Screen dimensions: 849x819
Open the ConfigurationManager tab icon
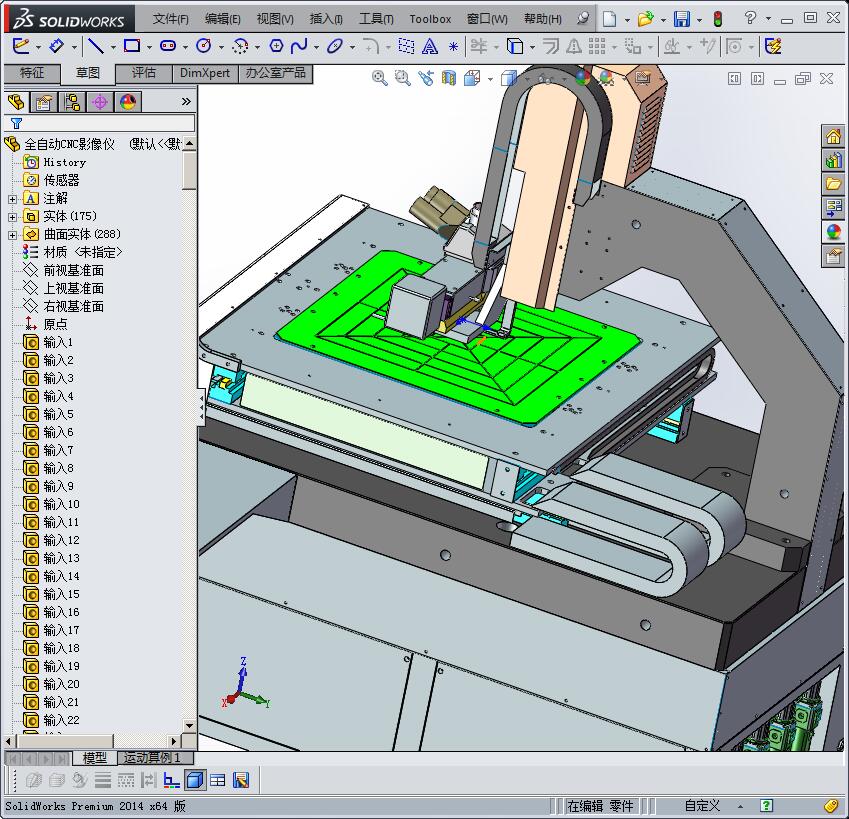tap(72, 102)
